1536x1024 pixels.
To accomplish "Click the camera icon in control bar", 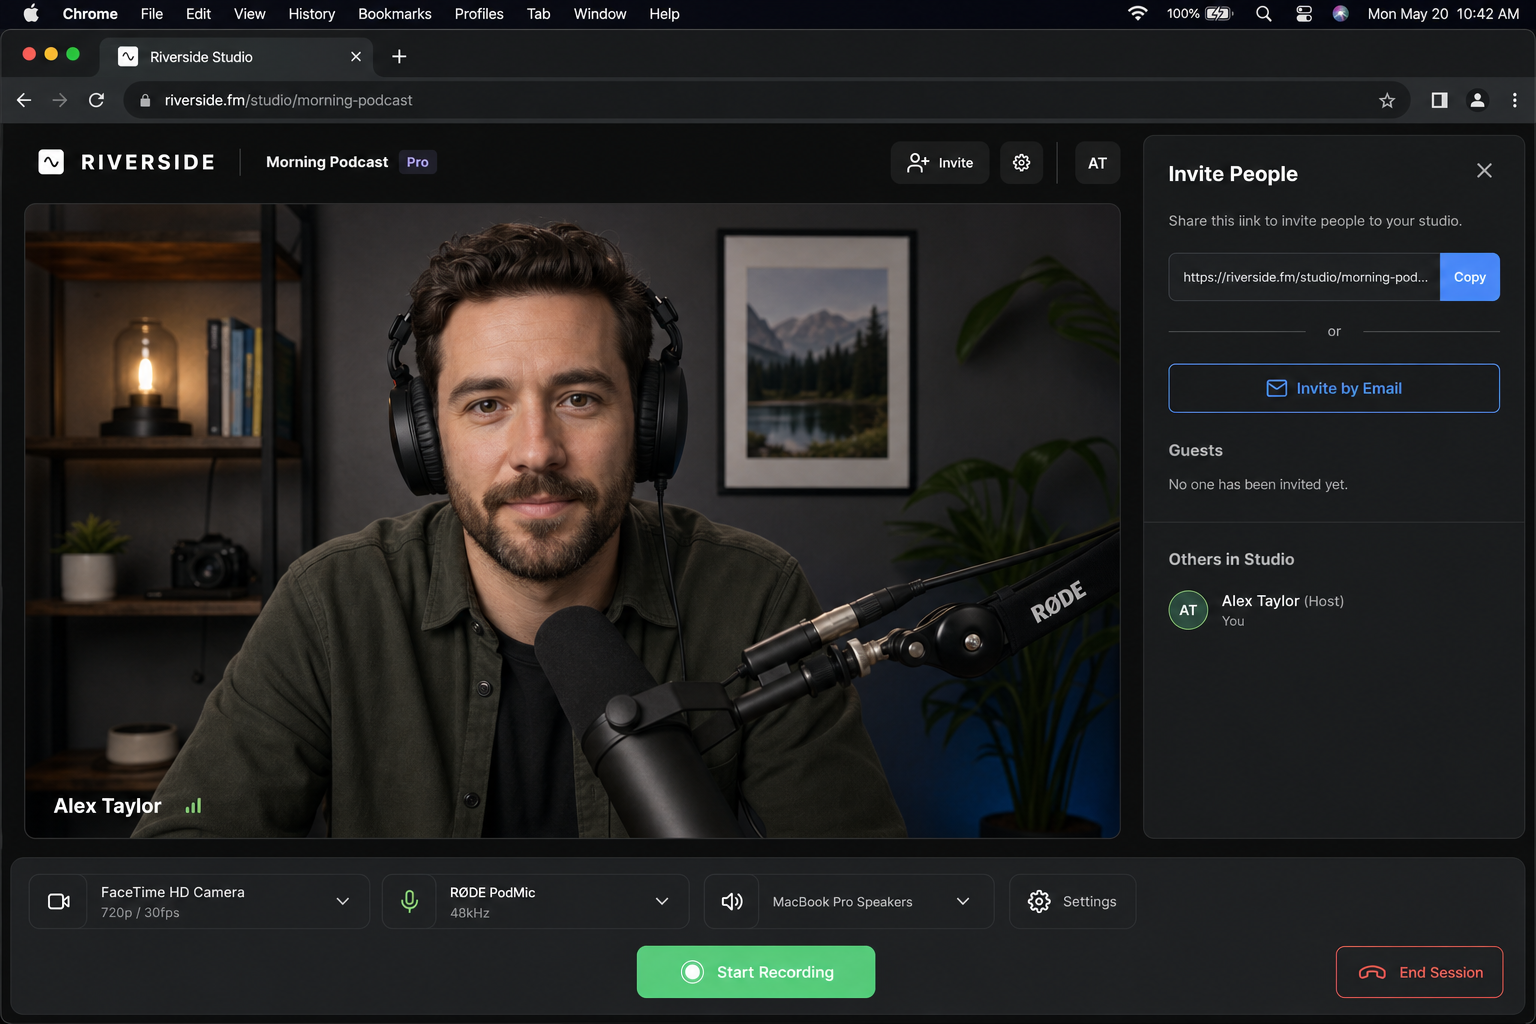I will click(x=59, y=901).
